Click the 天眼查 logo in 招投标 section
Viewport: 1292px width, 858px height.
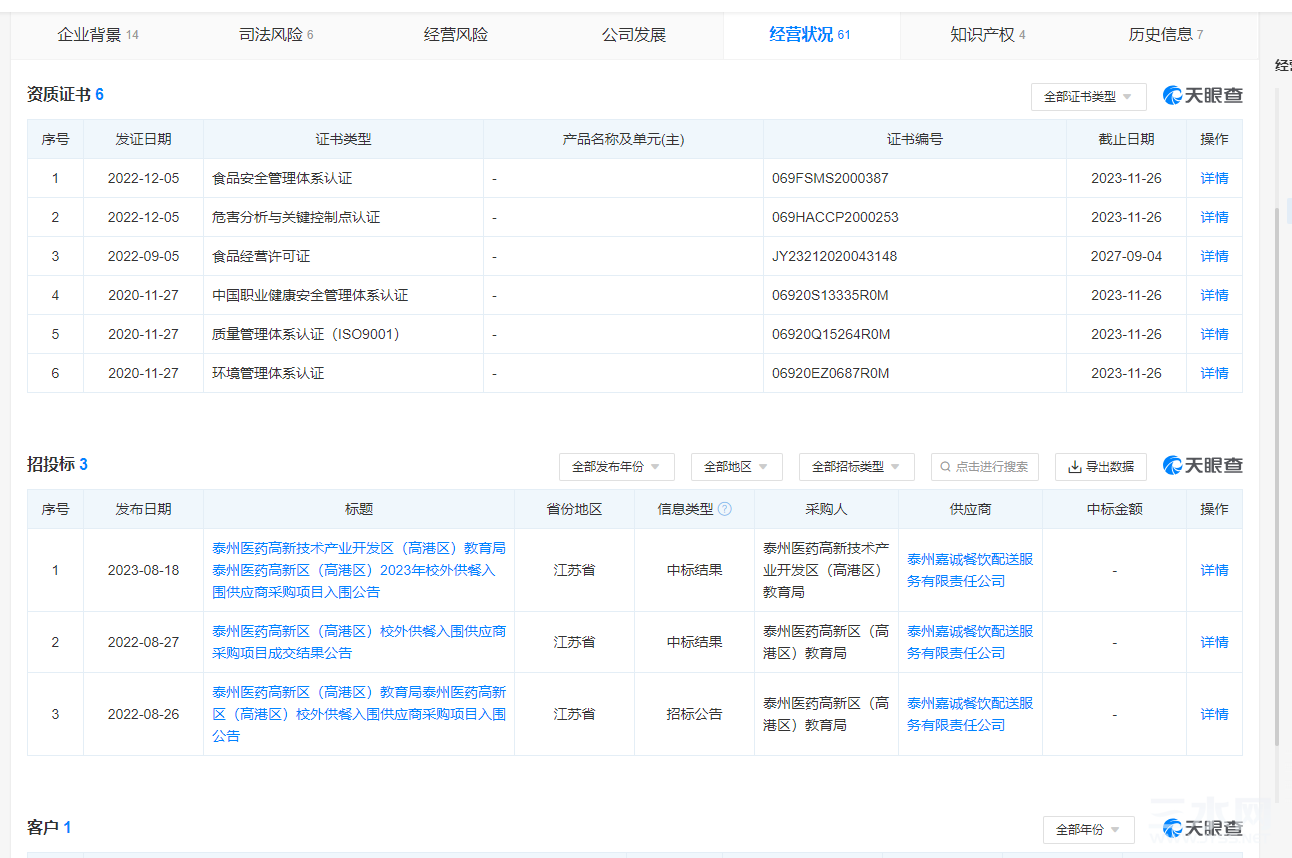(1203, 466)
